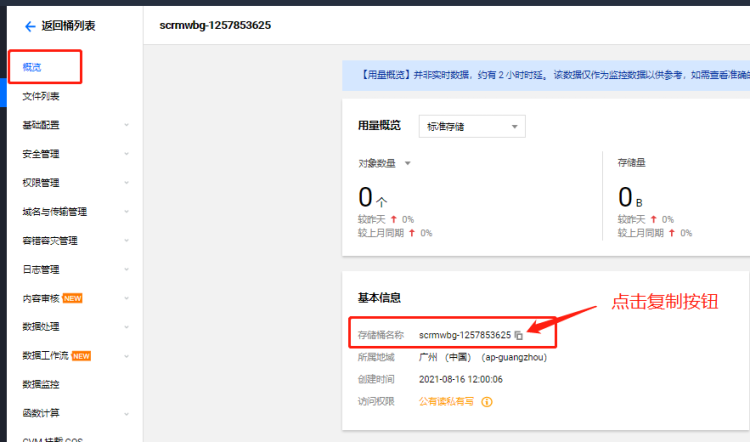Click the back arrow to bucket list
The width and height of the screenshot is (750, 442).
point(29,26)
